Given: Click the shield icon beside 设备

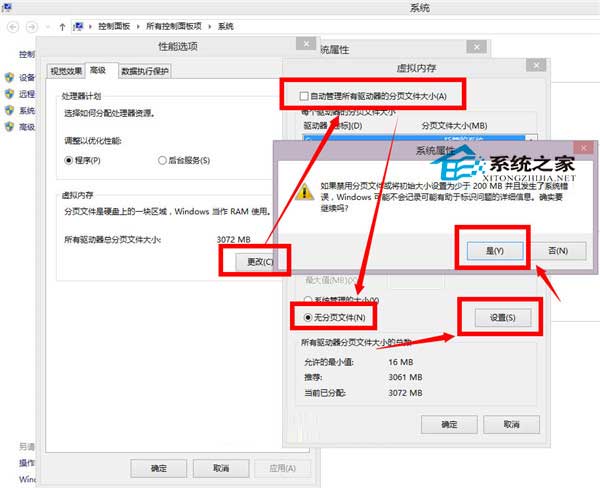Looking at the screenshot, I should [9, 75].
